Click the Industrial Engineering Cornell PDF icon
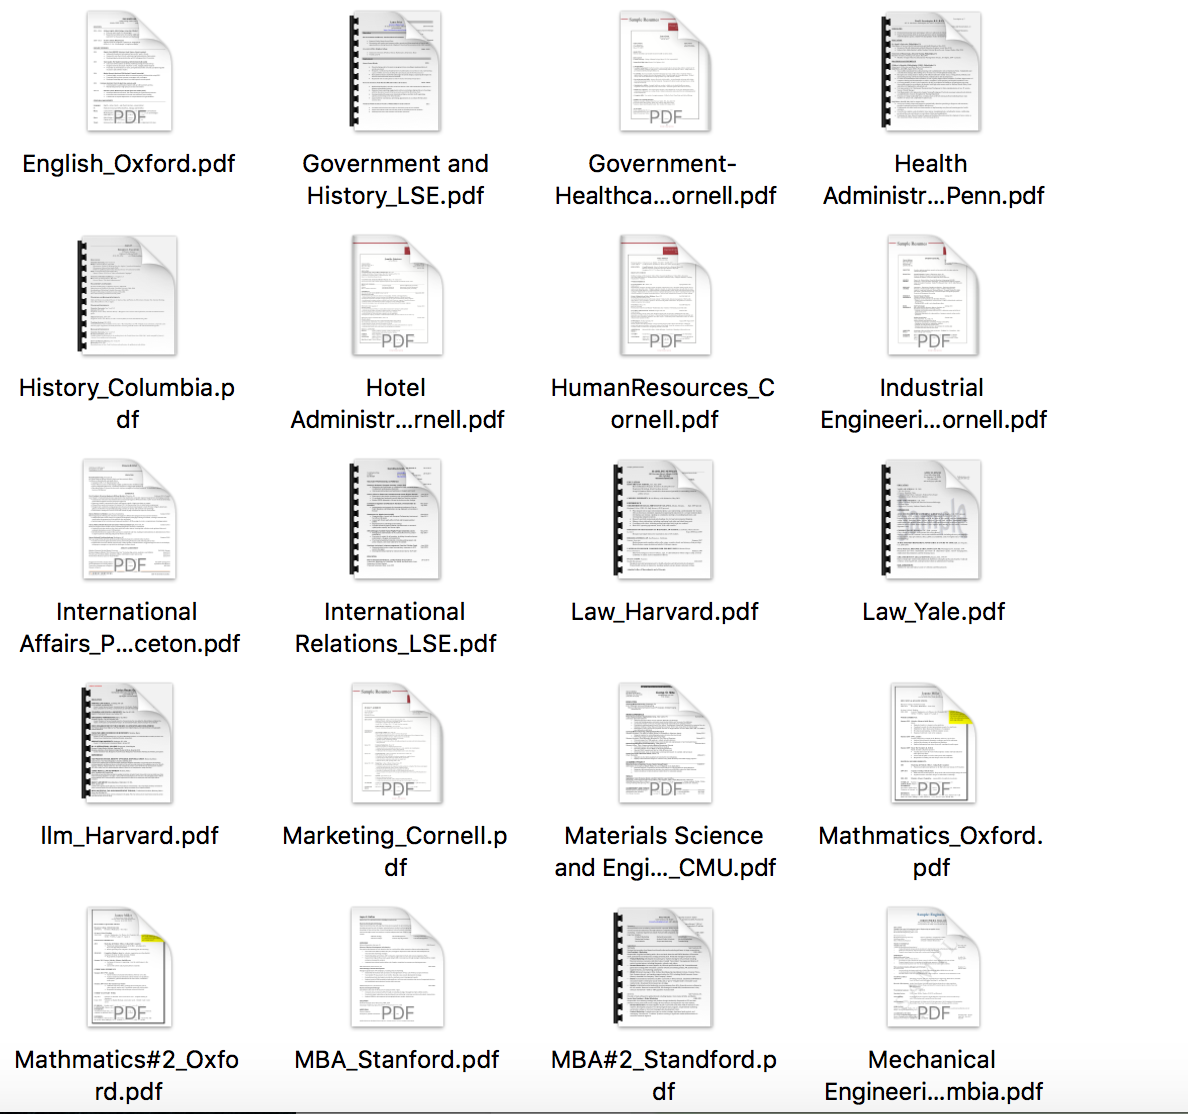The width and height of the screenshot is (1188, 1114). [933, 295]
